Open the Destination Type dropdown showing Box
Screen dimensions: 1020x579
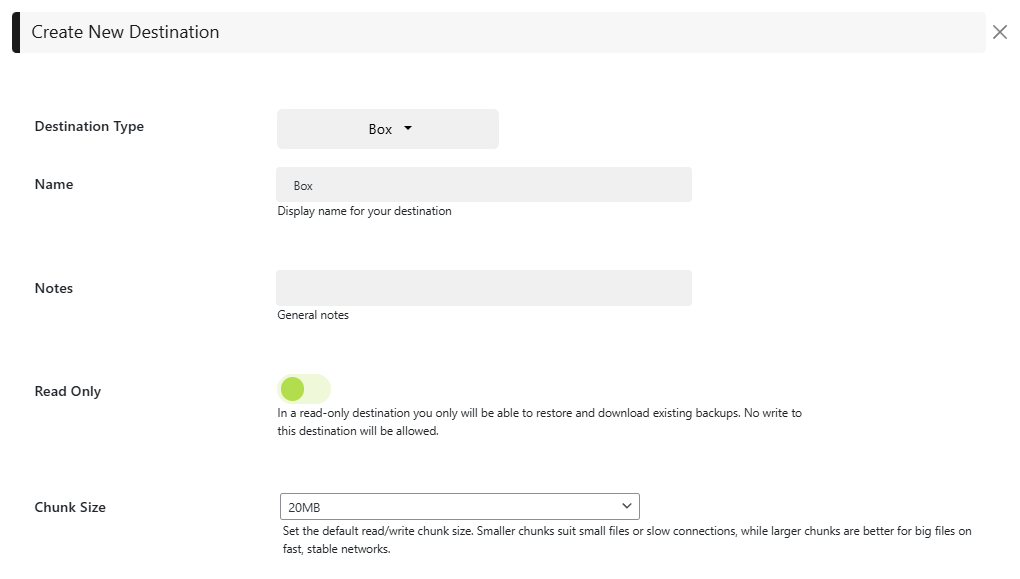click(387, 129)
